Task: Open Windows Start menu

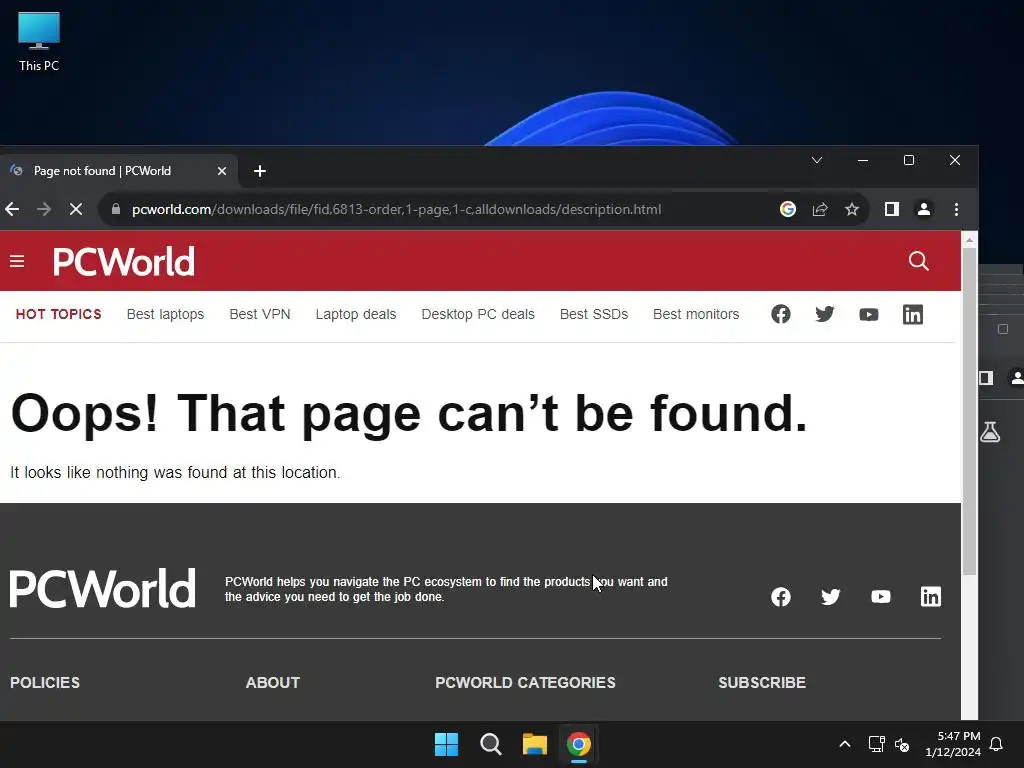Action: click(x=447, y=744)
